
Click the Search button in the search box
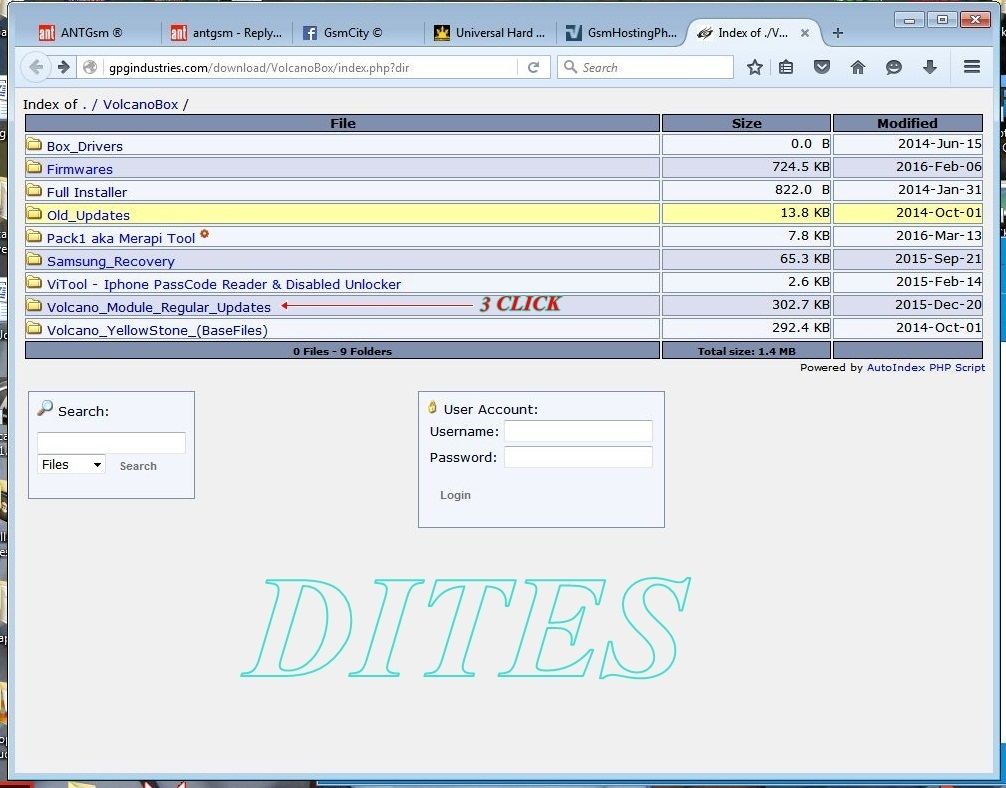(x=138, y=466)
